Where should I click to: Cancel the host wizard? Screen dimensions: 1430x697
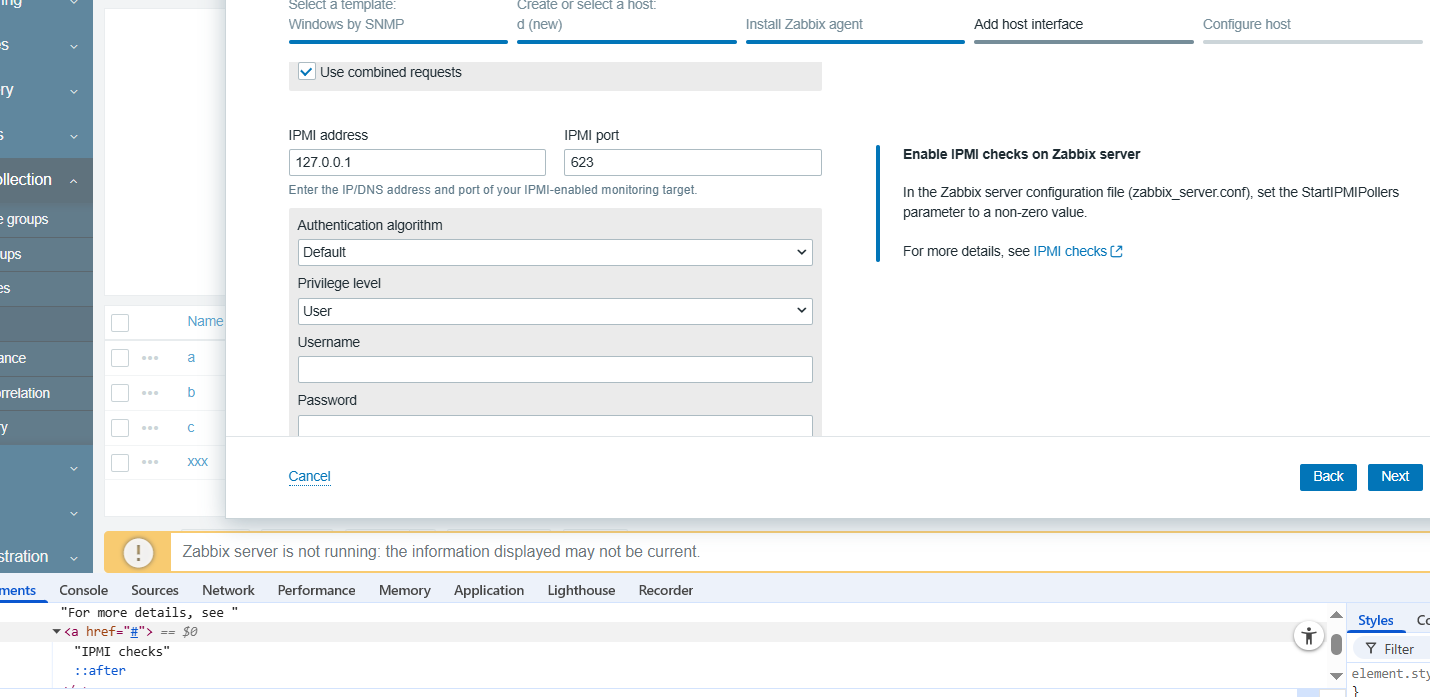point(310,476)
